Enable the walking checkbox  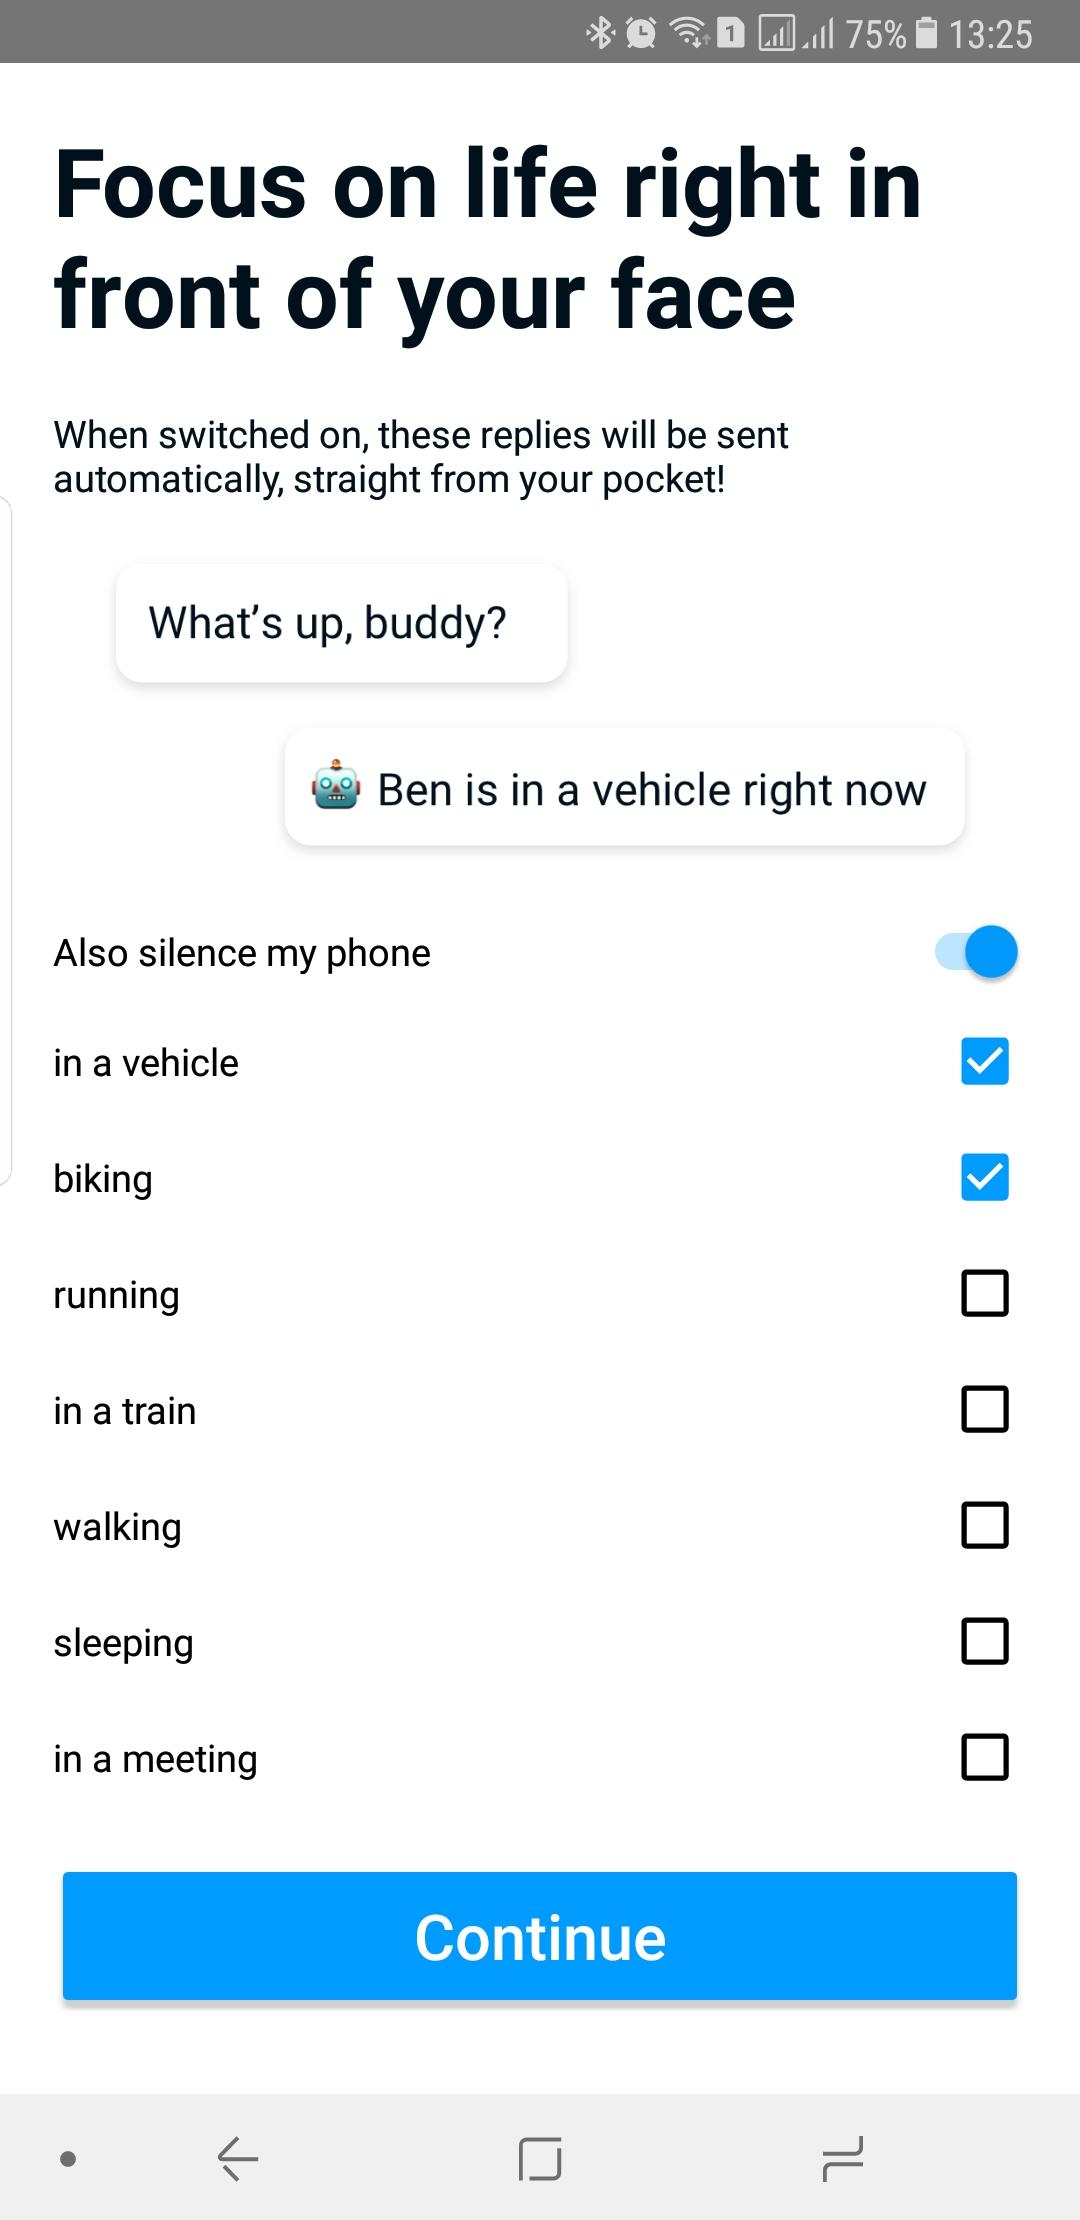(x=984, y=1525)
